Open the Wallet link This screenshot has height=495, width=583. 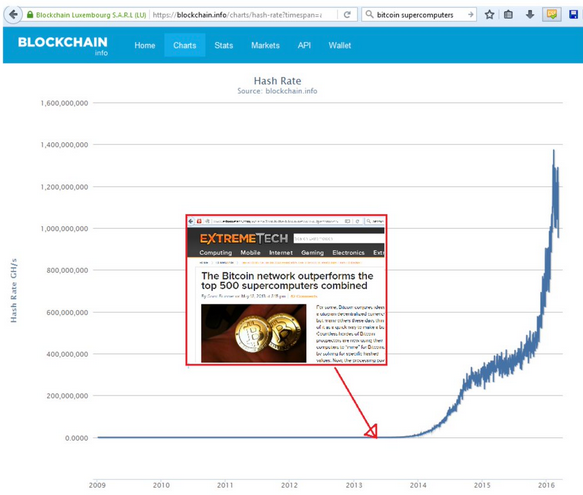click(x=339, y=45)
